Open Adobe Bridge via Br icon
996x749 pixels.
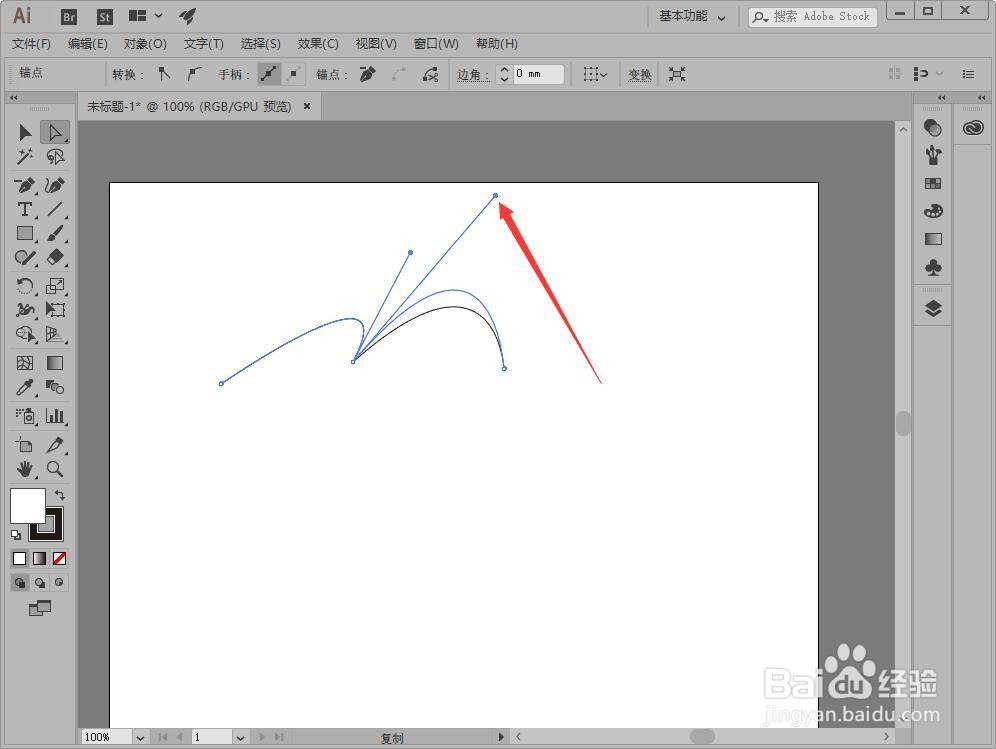pos(69,17)
